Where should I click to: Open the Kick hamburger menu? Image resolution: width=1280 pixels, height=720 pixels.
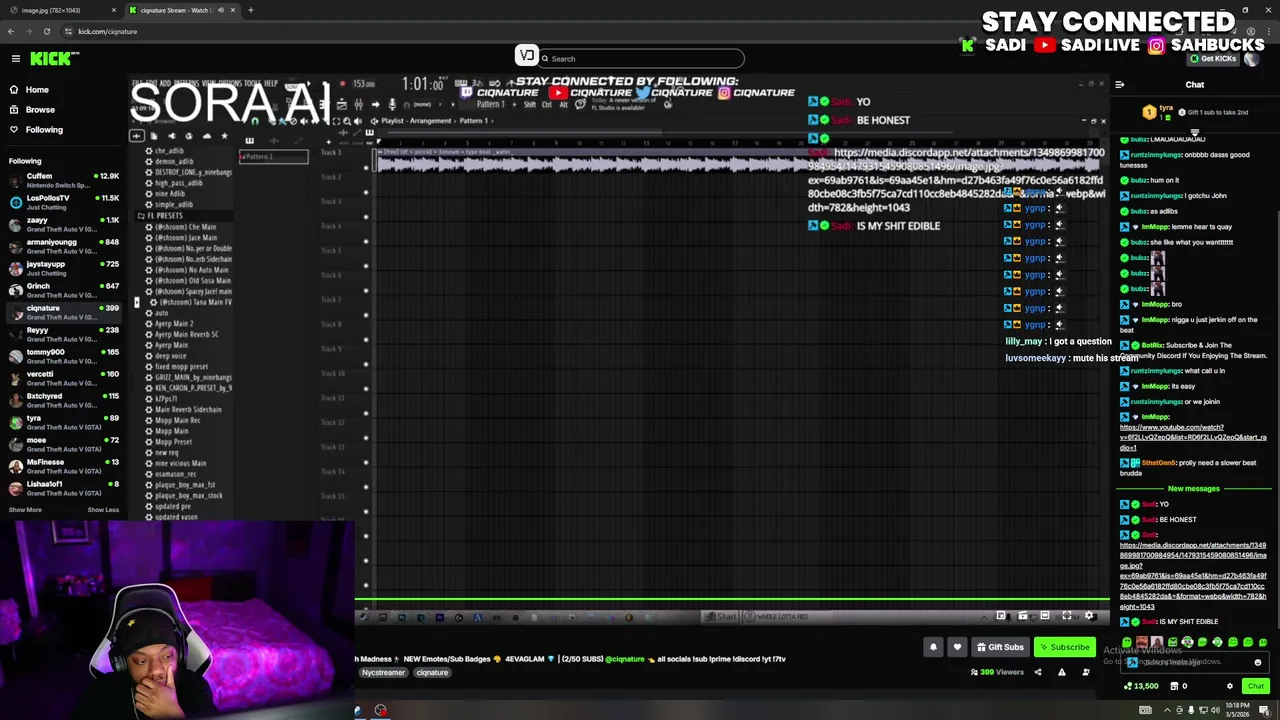(x=16, y=59)
